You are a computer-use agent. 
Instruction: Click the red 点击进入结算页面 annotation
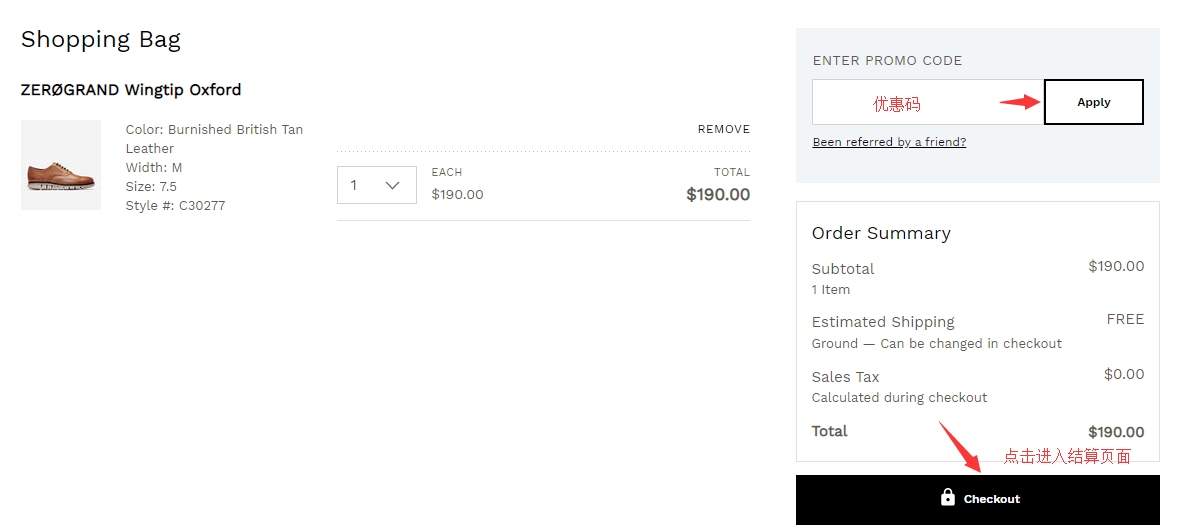point(1066,456)
